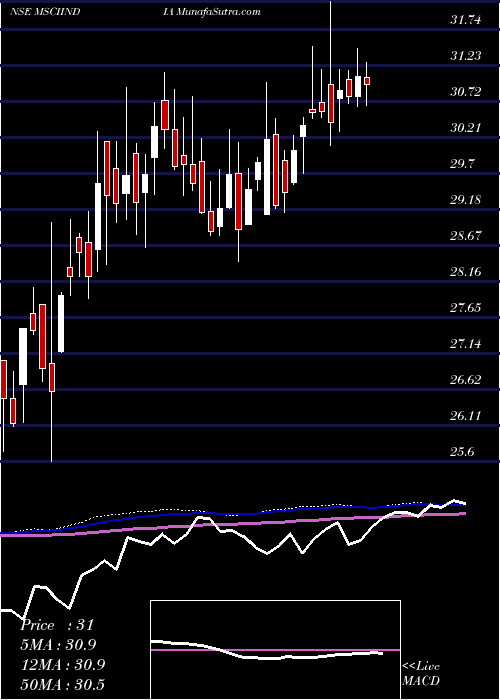Viewport: 500px width, 700px height.
Task: Select the 28.16 price axis label
Action: (466, 271)
